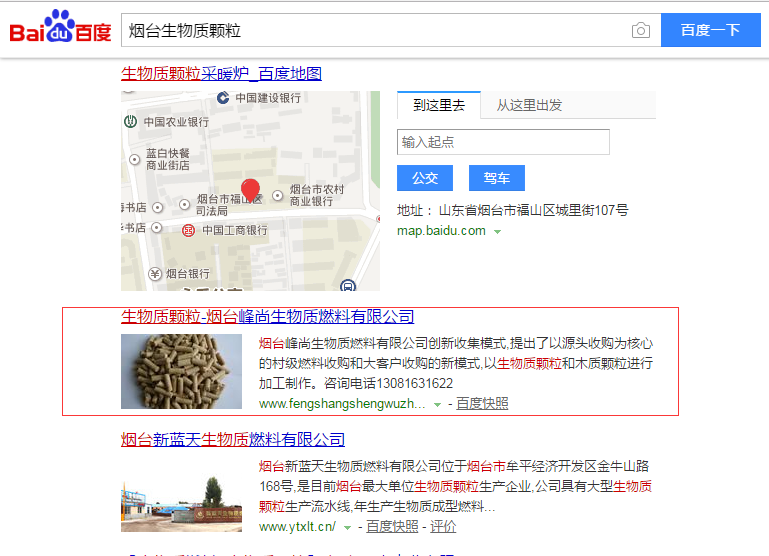
Task: Expand the arrow next to map.baidu.com
Action: [497, 232]
